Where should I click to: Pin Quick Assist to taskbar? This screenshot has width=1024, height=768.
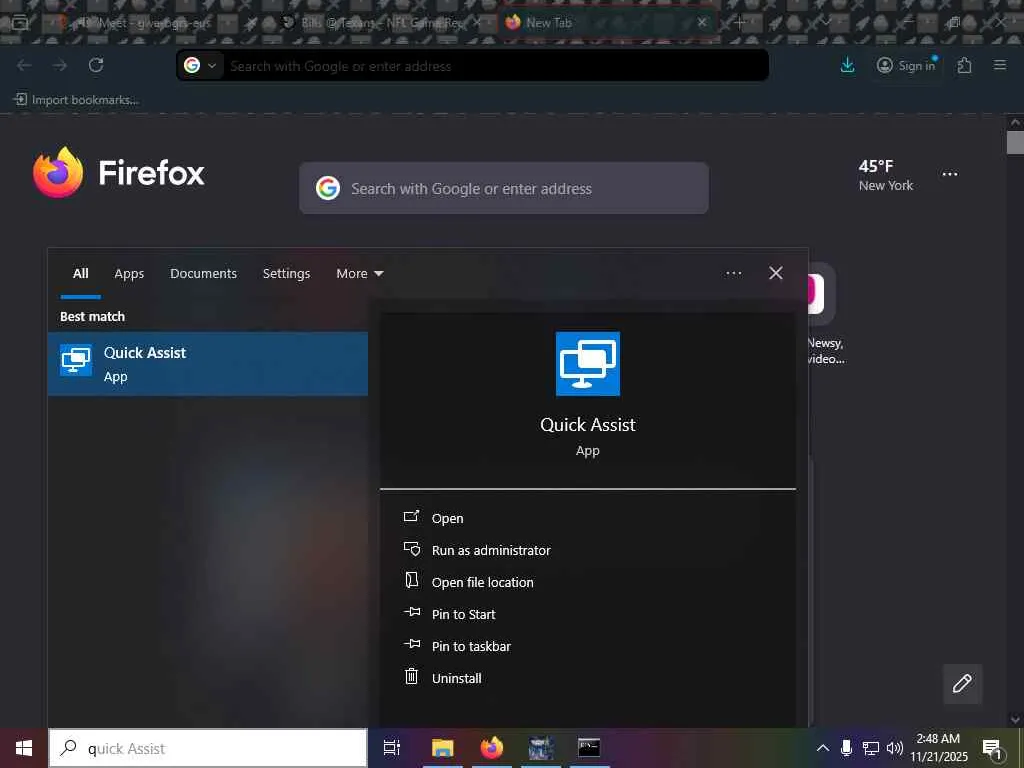(457, 646)
